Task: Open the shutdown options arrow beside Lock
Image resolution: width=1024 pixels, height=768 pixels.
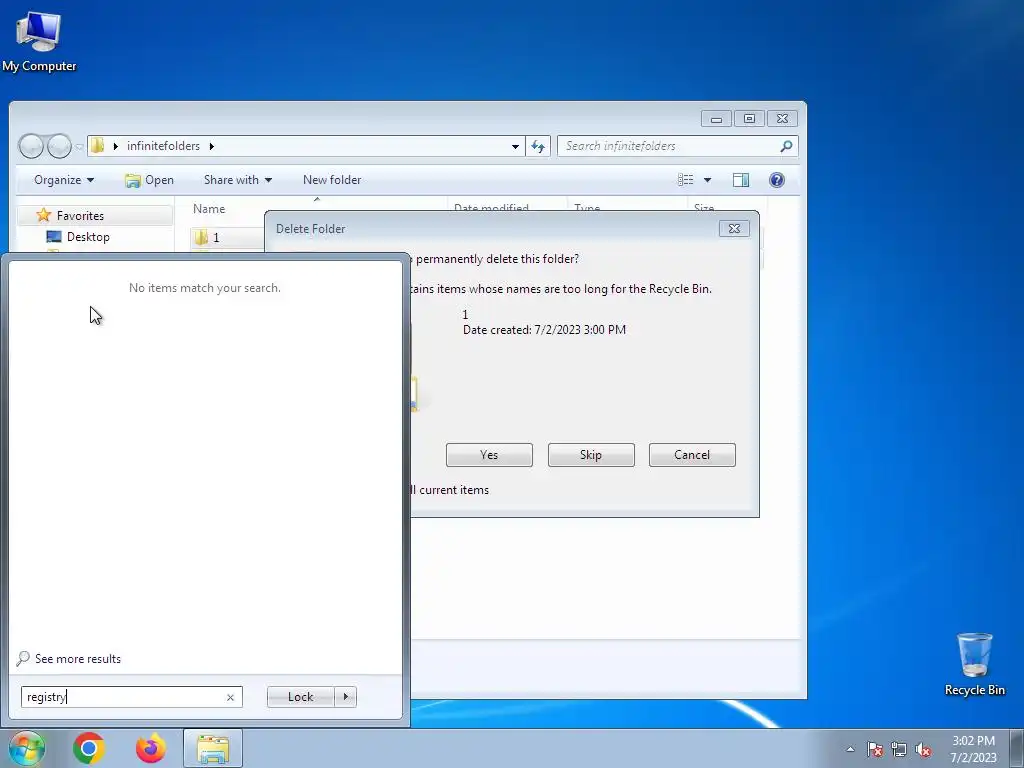Action: click(345, 697)
